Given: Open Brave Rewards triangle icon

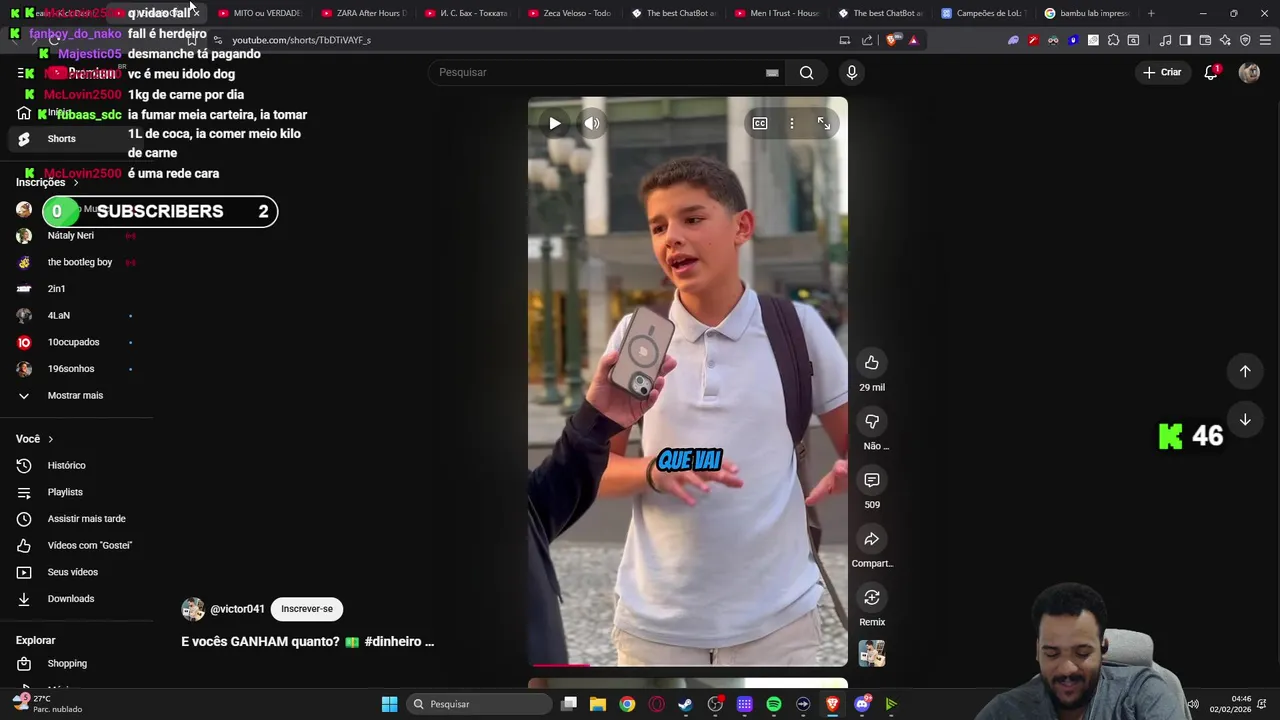Looking at the screenshot, I should pyautogui.click(x=913, y=40).
